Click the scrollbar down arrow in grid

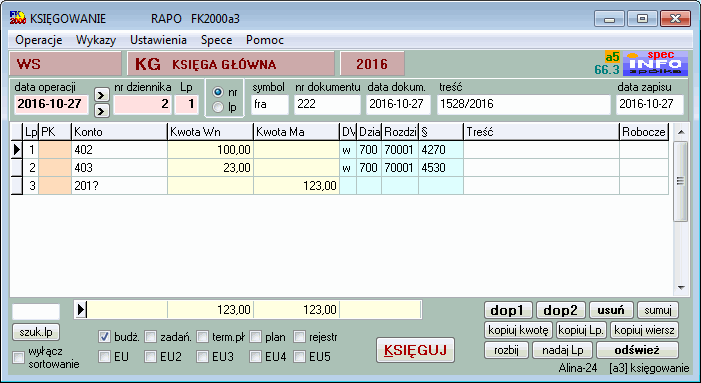coord(680,288)
